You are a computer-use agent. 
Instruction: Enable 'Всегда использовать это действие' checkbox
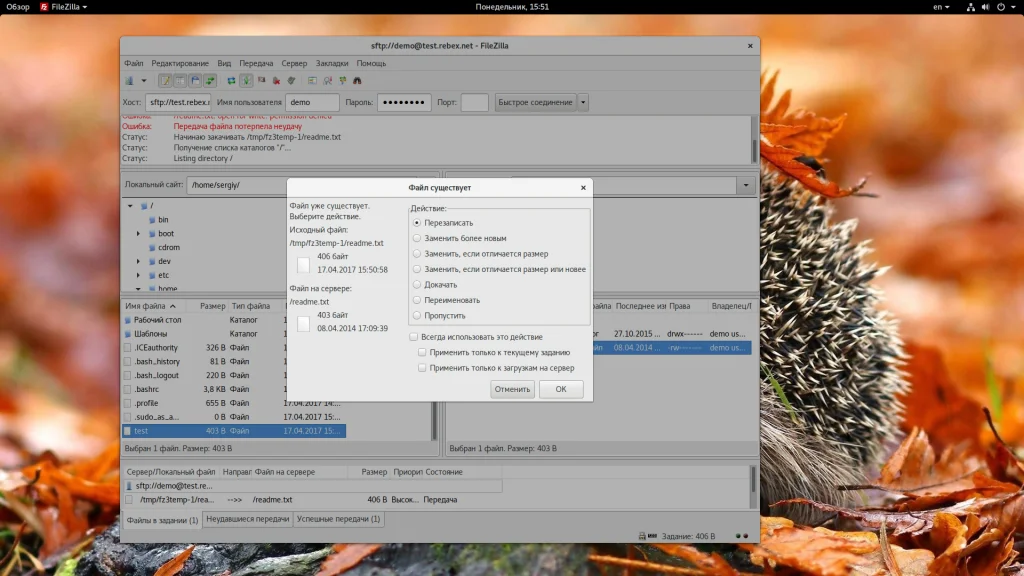click(x=414, y=337)
